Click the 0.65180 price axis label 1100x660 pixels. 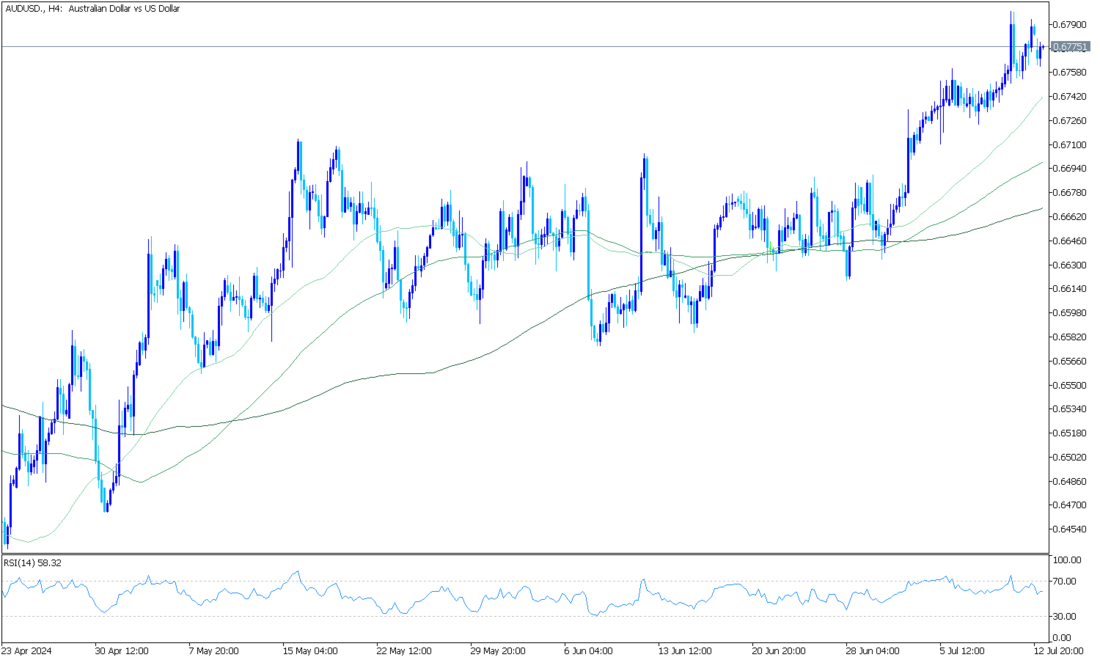pyautogui.click(x=1070, y=433)
